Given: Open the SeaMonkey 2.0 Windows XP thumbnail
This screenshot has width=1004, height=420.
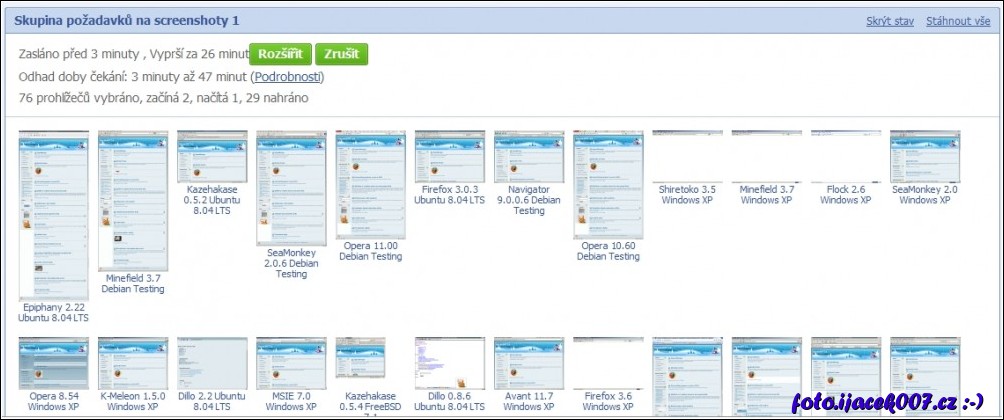Looking at the screenshot, I should [925, 156].
